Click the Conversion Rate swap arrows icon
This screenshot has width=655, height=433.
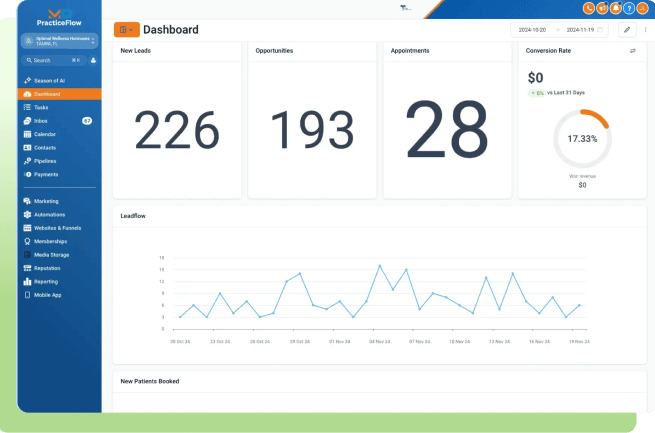[632, 51]
